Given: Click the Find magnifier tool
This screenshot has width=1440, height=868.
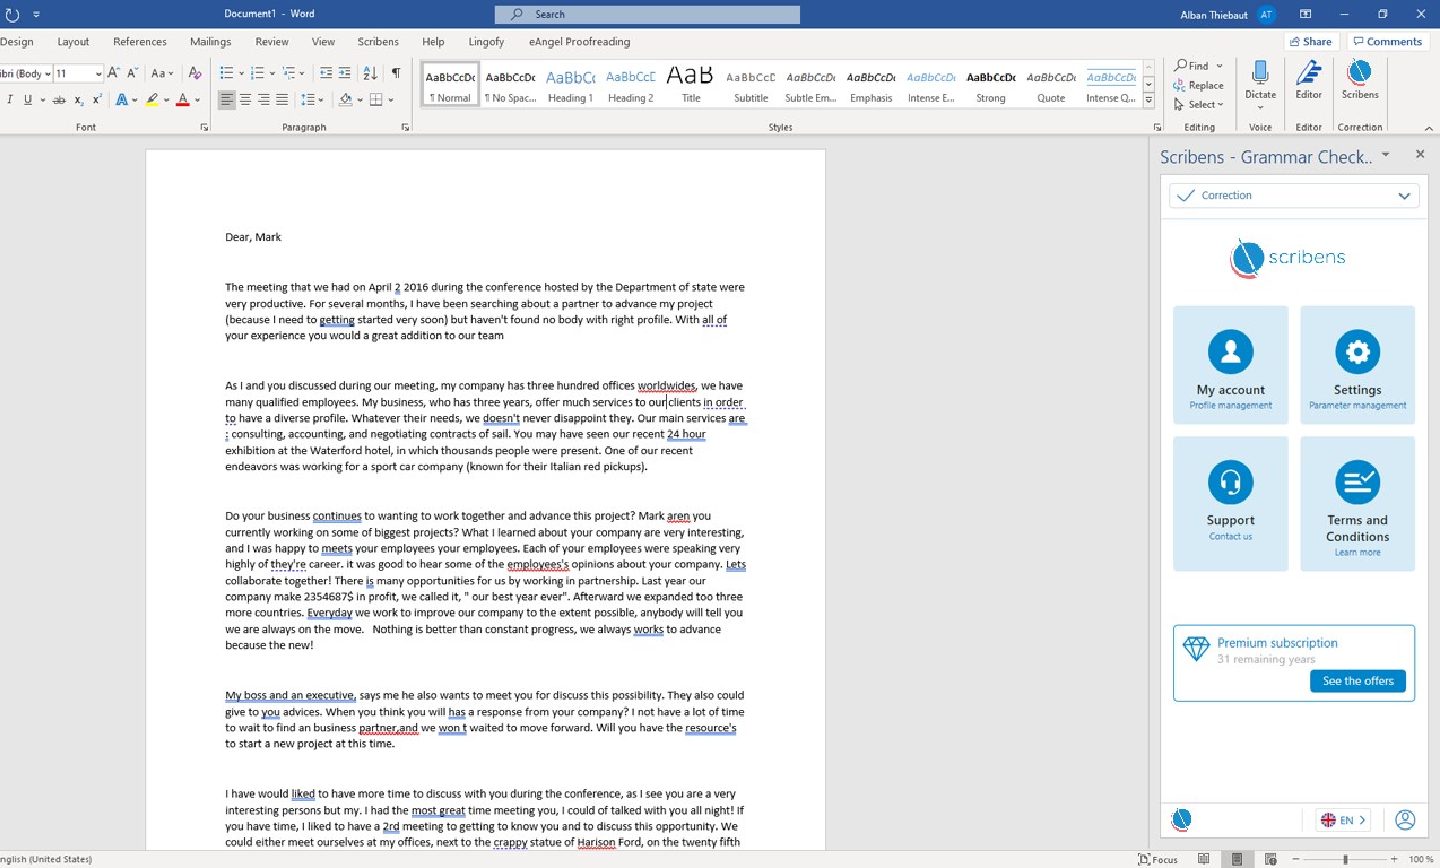Looking at the screenshot, I should 1191,66.
